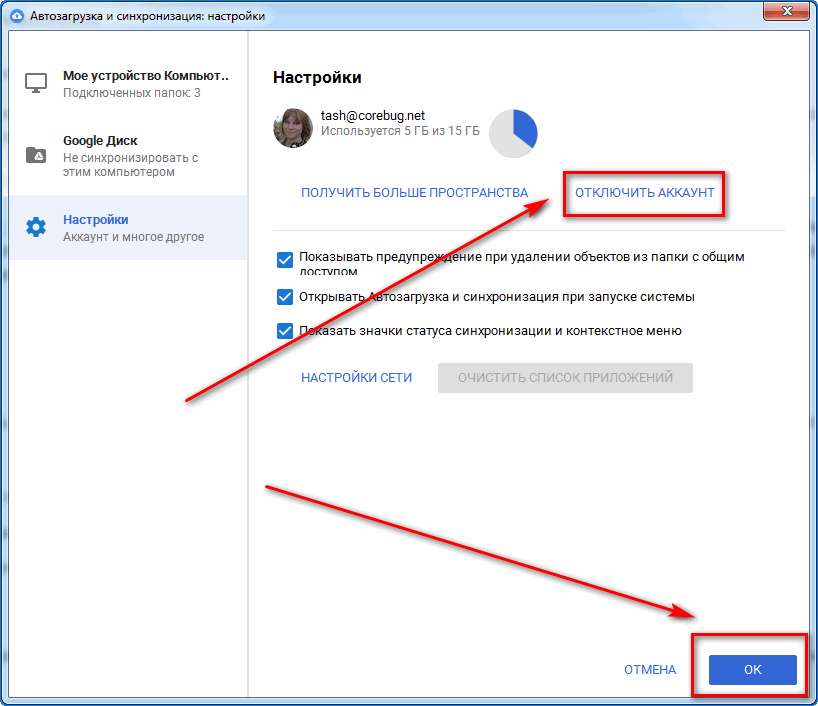This screenshot has width=818, height=706.
Task: Click the 'Настройки' heading
Action: click(317, 77)
